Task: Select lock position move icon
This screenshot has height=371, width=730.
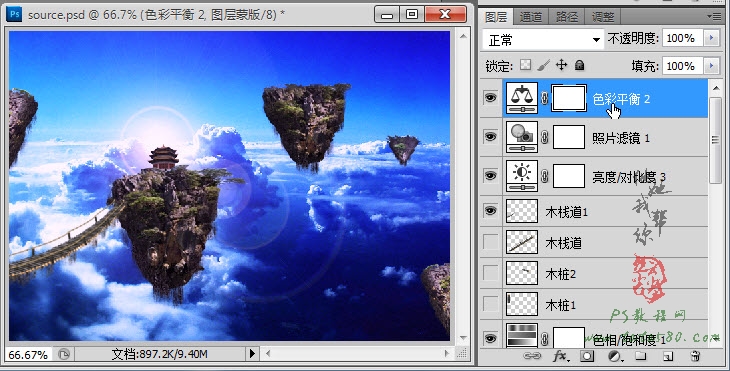Action: pyautogui.click(x=561, y=65)
